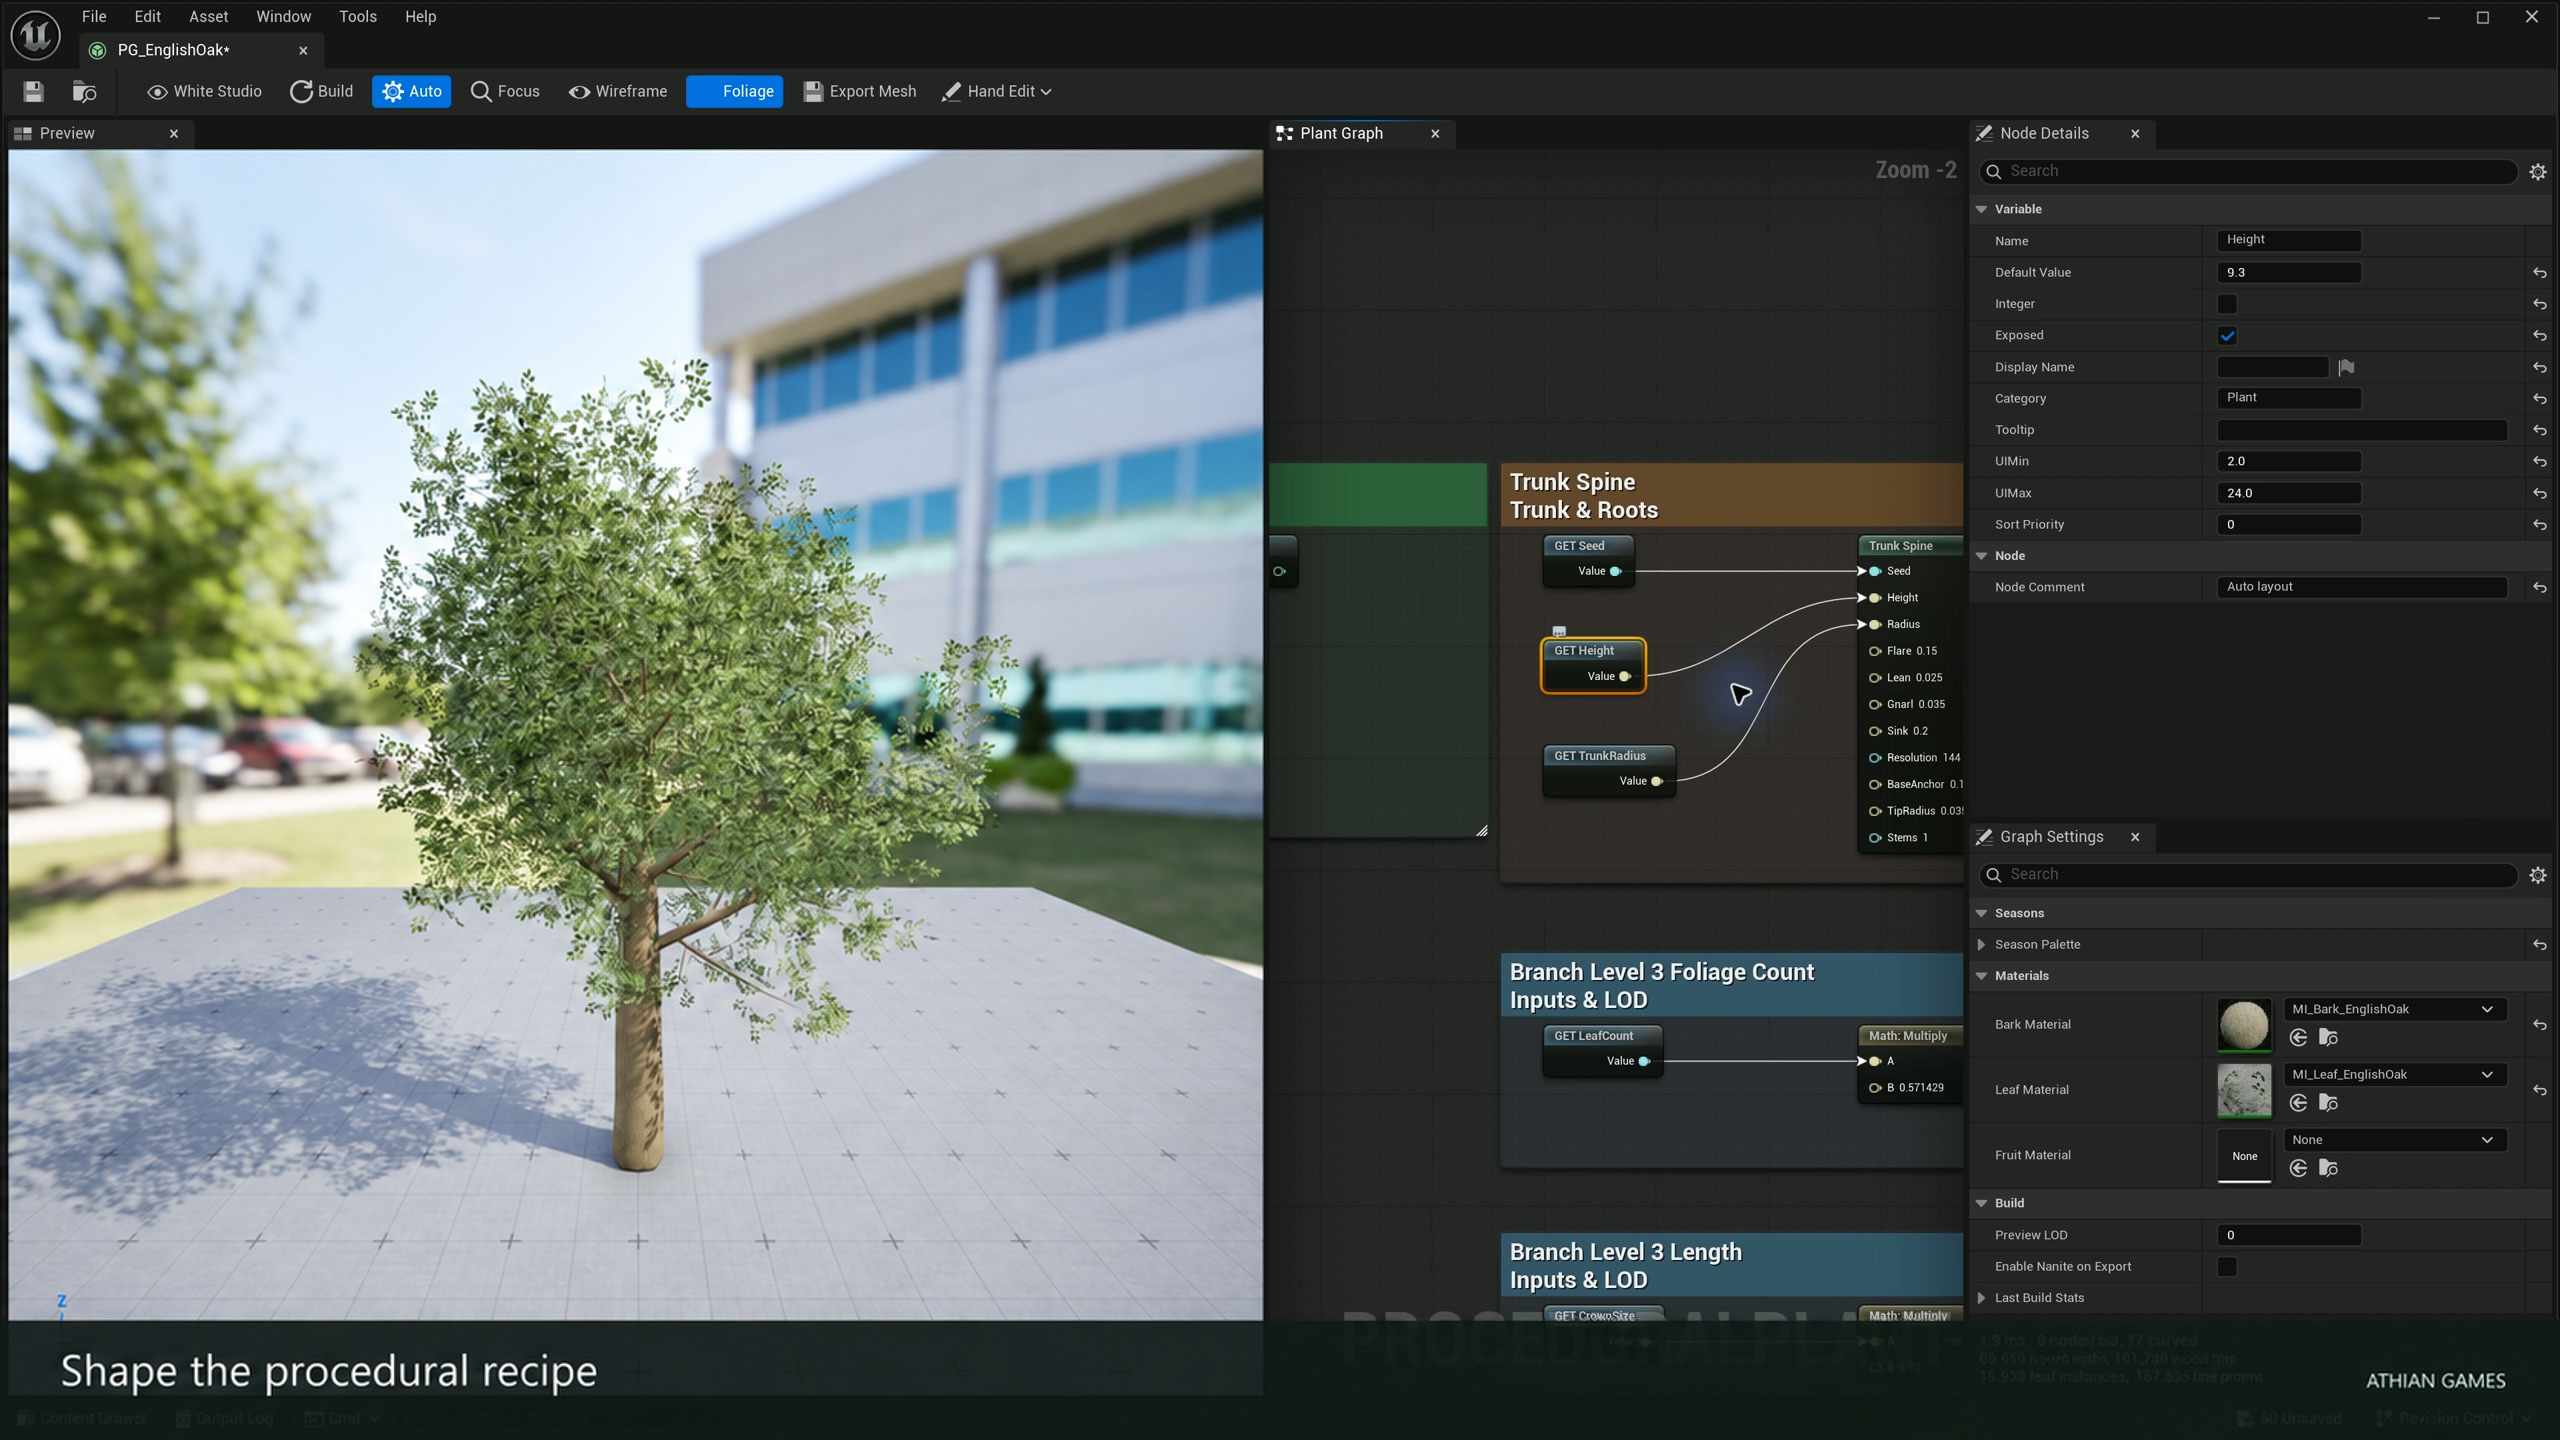Click the Build button
This screenshot has width=2560, height=1440.
pyautogui.click(x=322, y=91)
